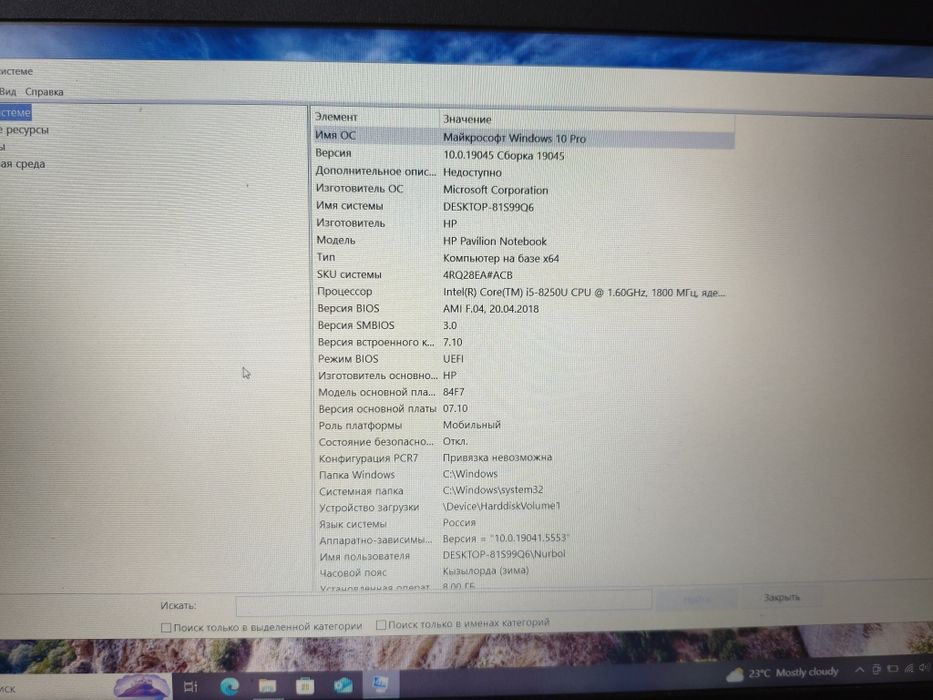Viewport: 933px width, 700px height.
Task: Click the search highlight image in the taskbar
Action: (141, 686)
